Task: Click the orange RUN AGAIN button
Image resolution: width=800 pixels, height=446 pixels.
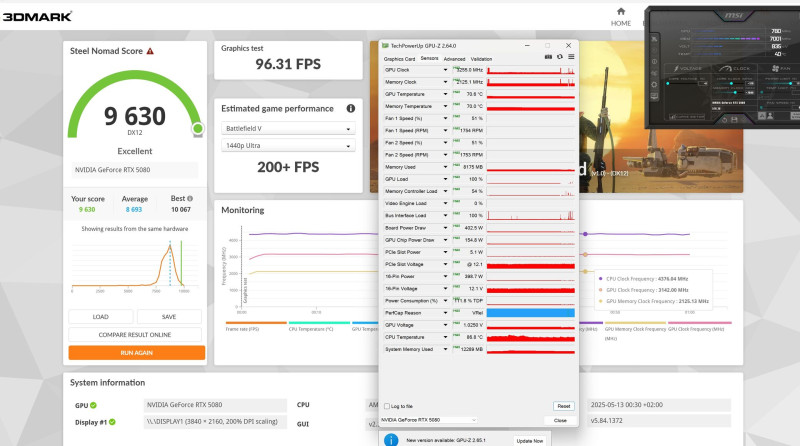Action: [137, 353]
